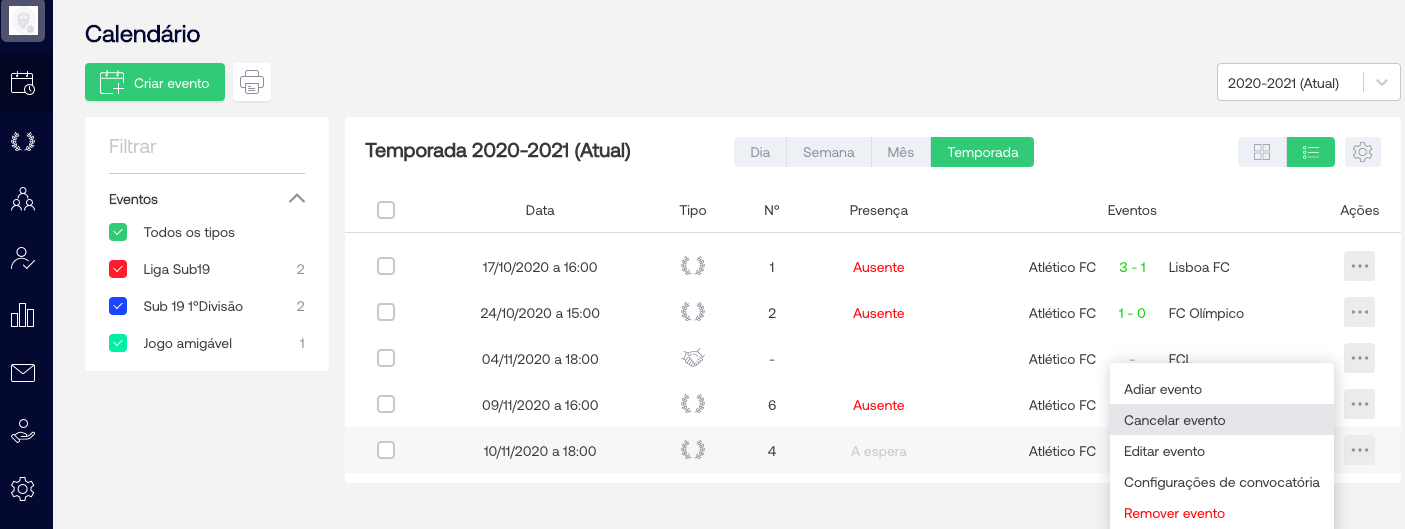The width and height of the screenshot is (1405, 529).
Task: Open the bar chart statistics sidebar icon
Action: coord(22,315)
